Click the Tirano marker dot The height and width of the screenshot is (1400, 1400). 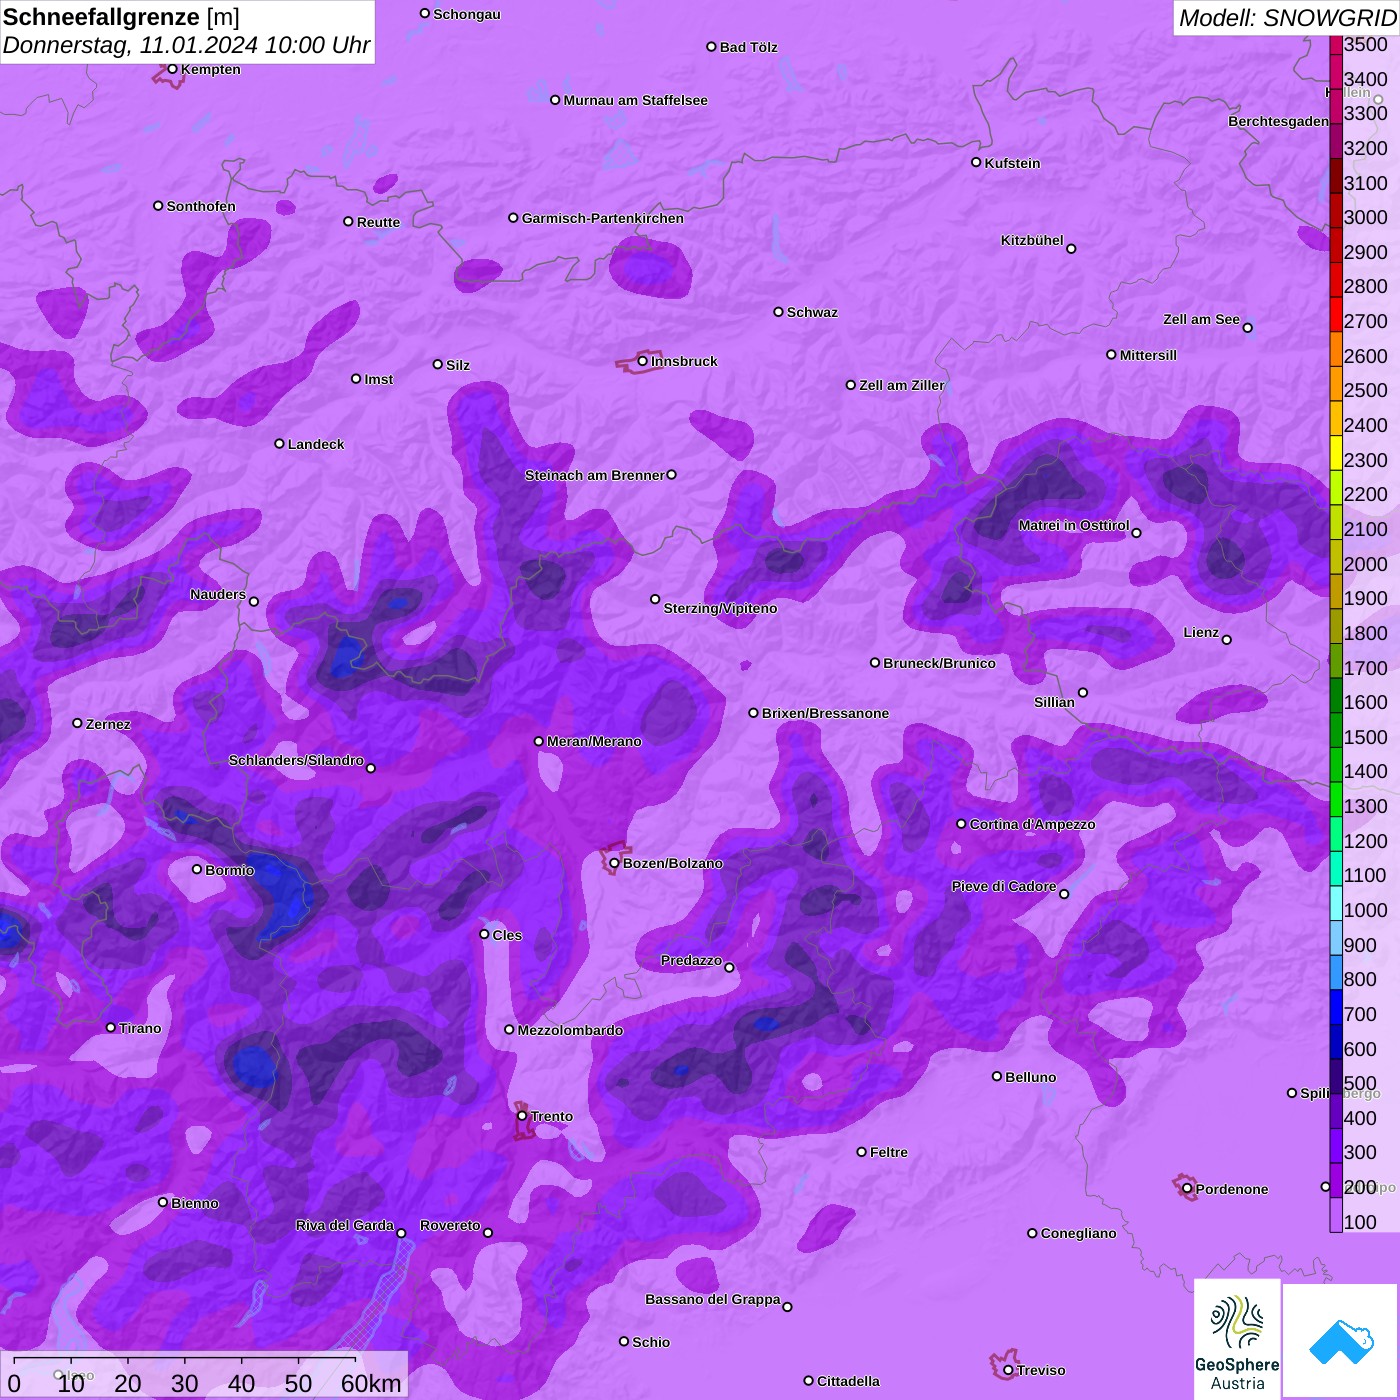coord(111,1027)
